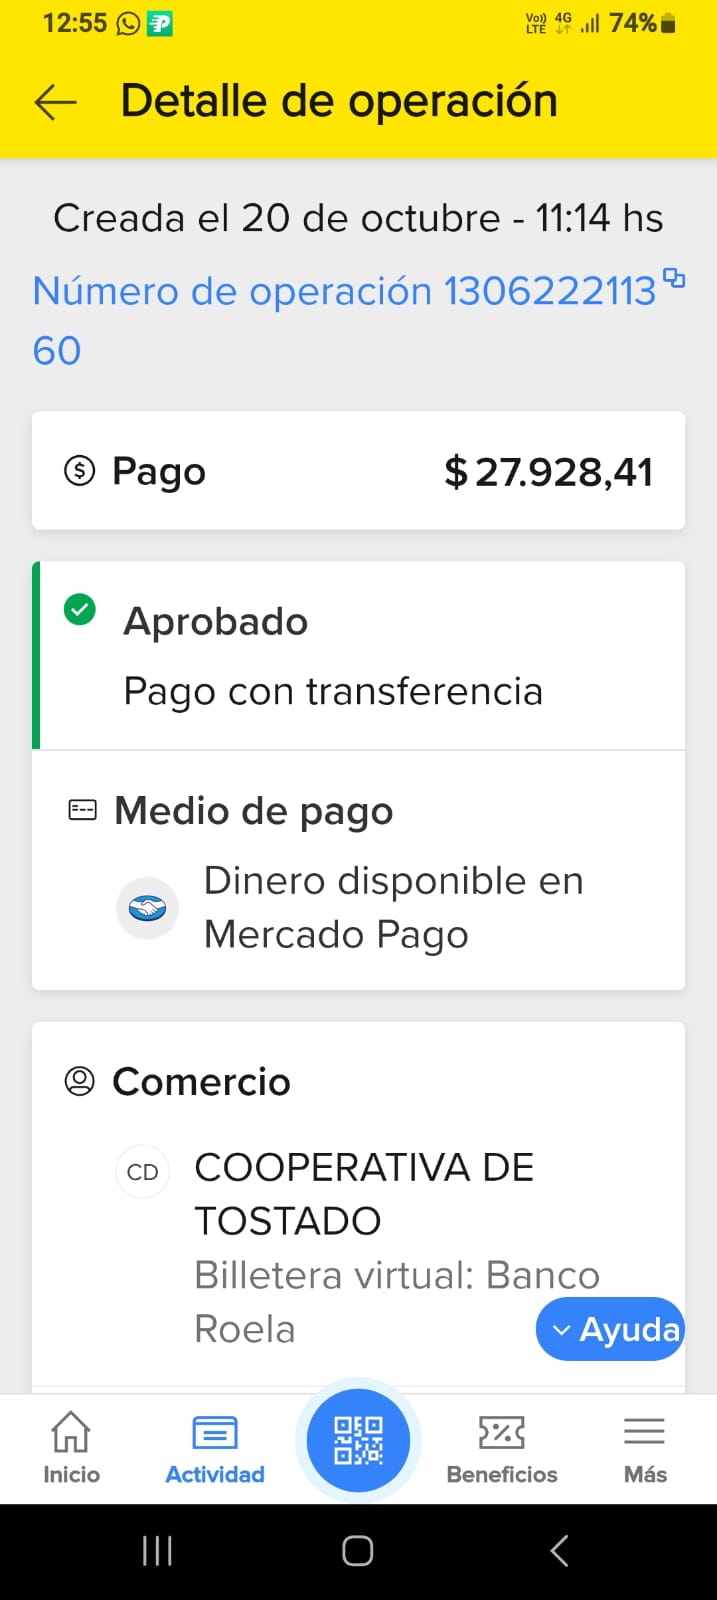
Task: Open the Inicio tab
Action: pyautogui.click(x=71, y=1446)
